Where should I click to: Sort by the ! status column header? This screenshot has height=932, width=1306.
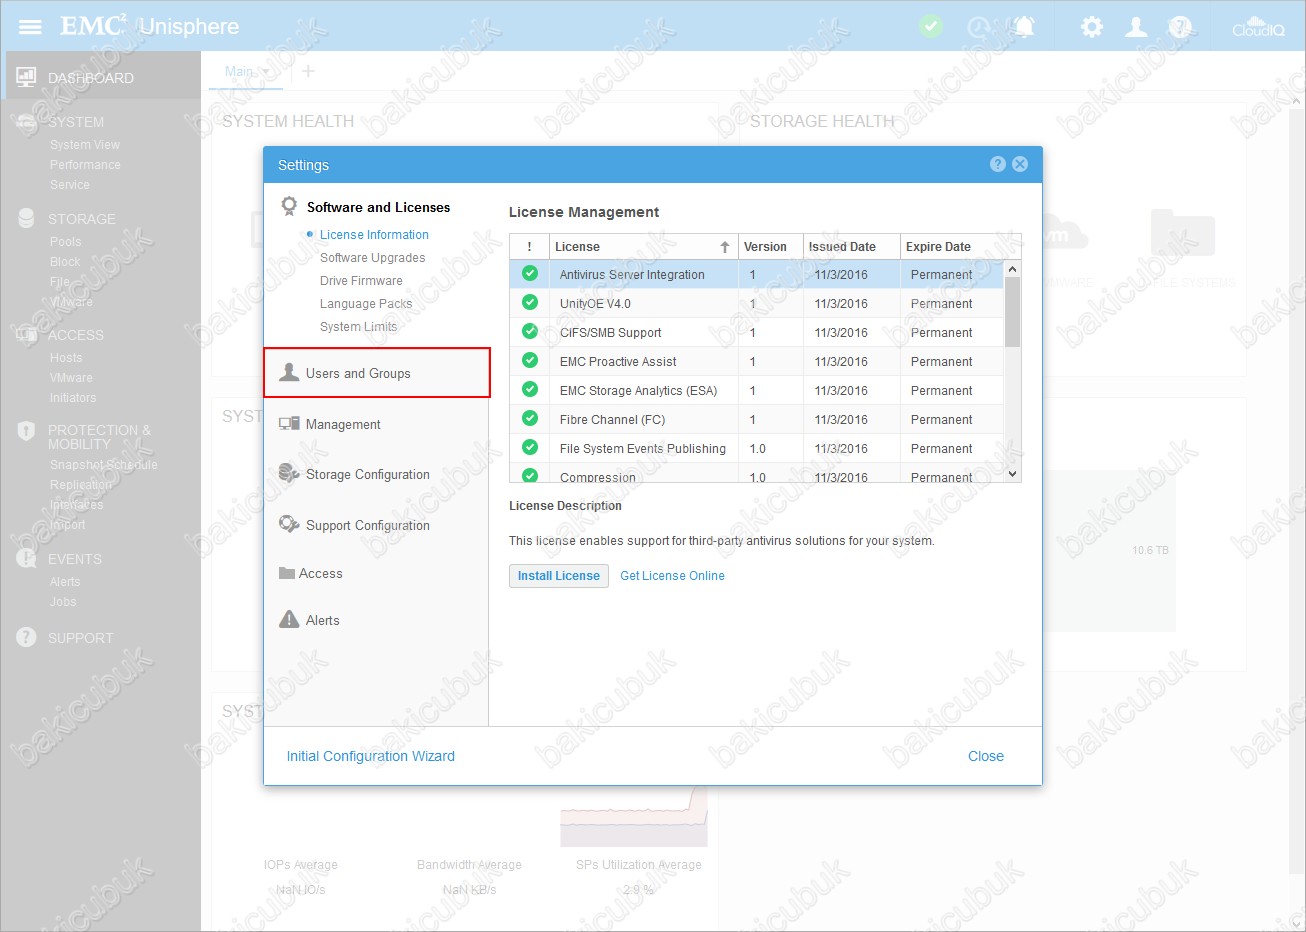529,246
